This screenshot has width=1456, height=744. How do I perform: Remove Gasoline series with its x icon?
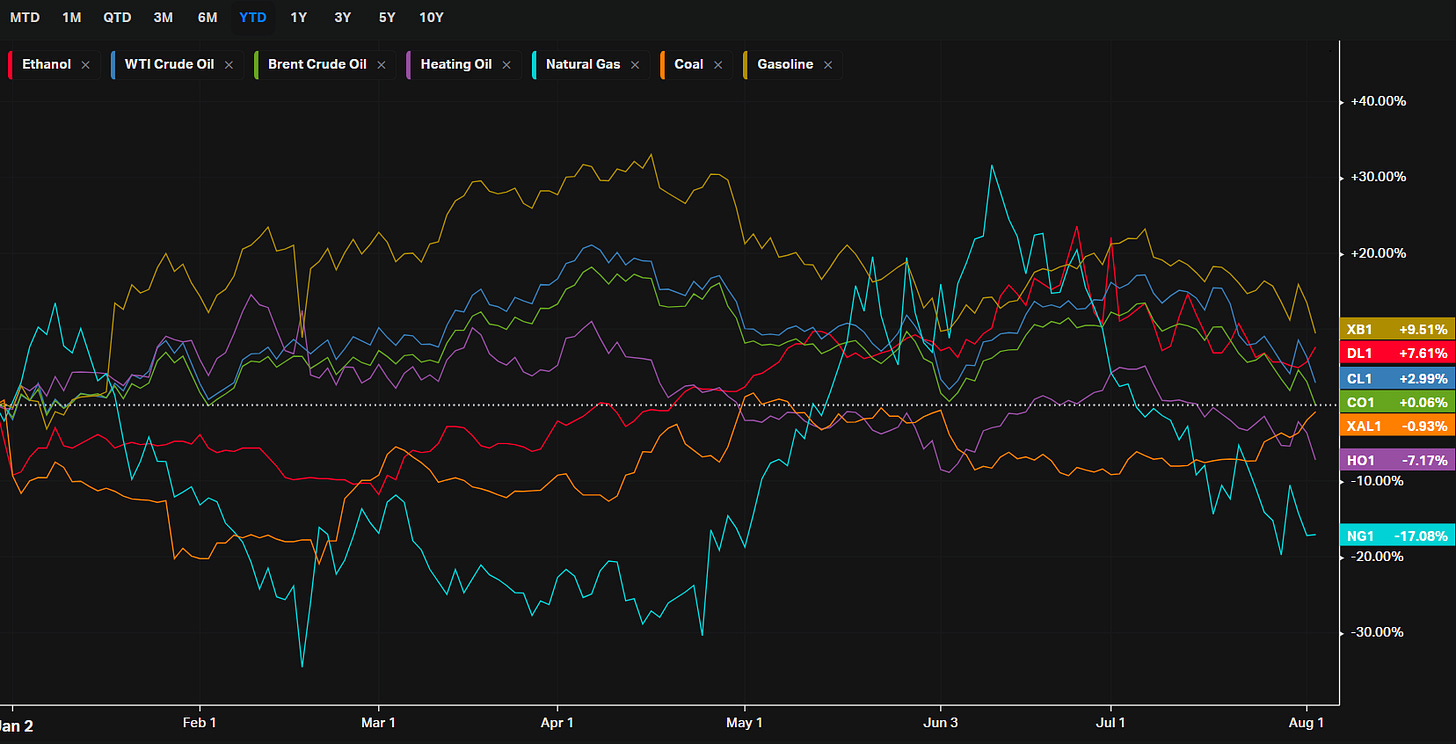(x=827, y=65)
